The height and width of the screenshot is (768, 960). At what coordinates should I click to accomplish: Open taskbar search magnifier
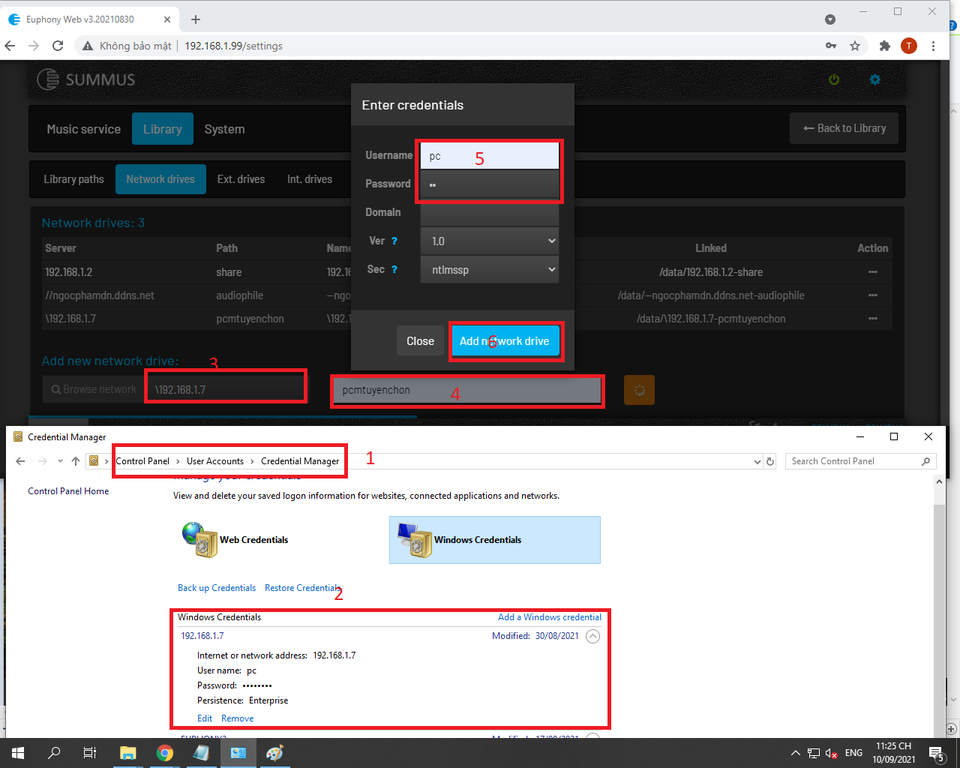(x=54, y=753)
